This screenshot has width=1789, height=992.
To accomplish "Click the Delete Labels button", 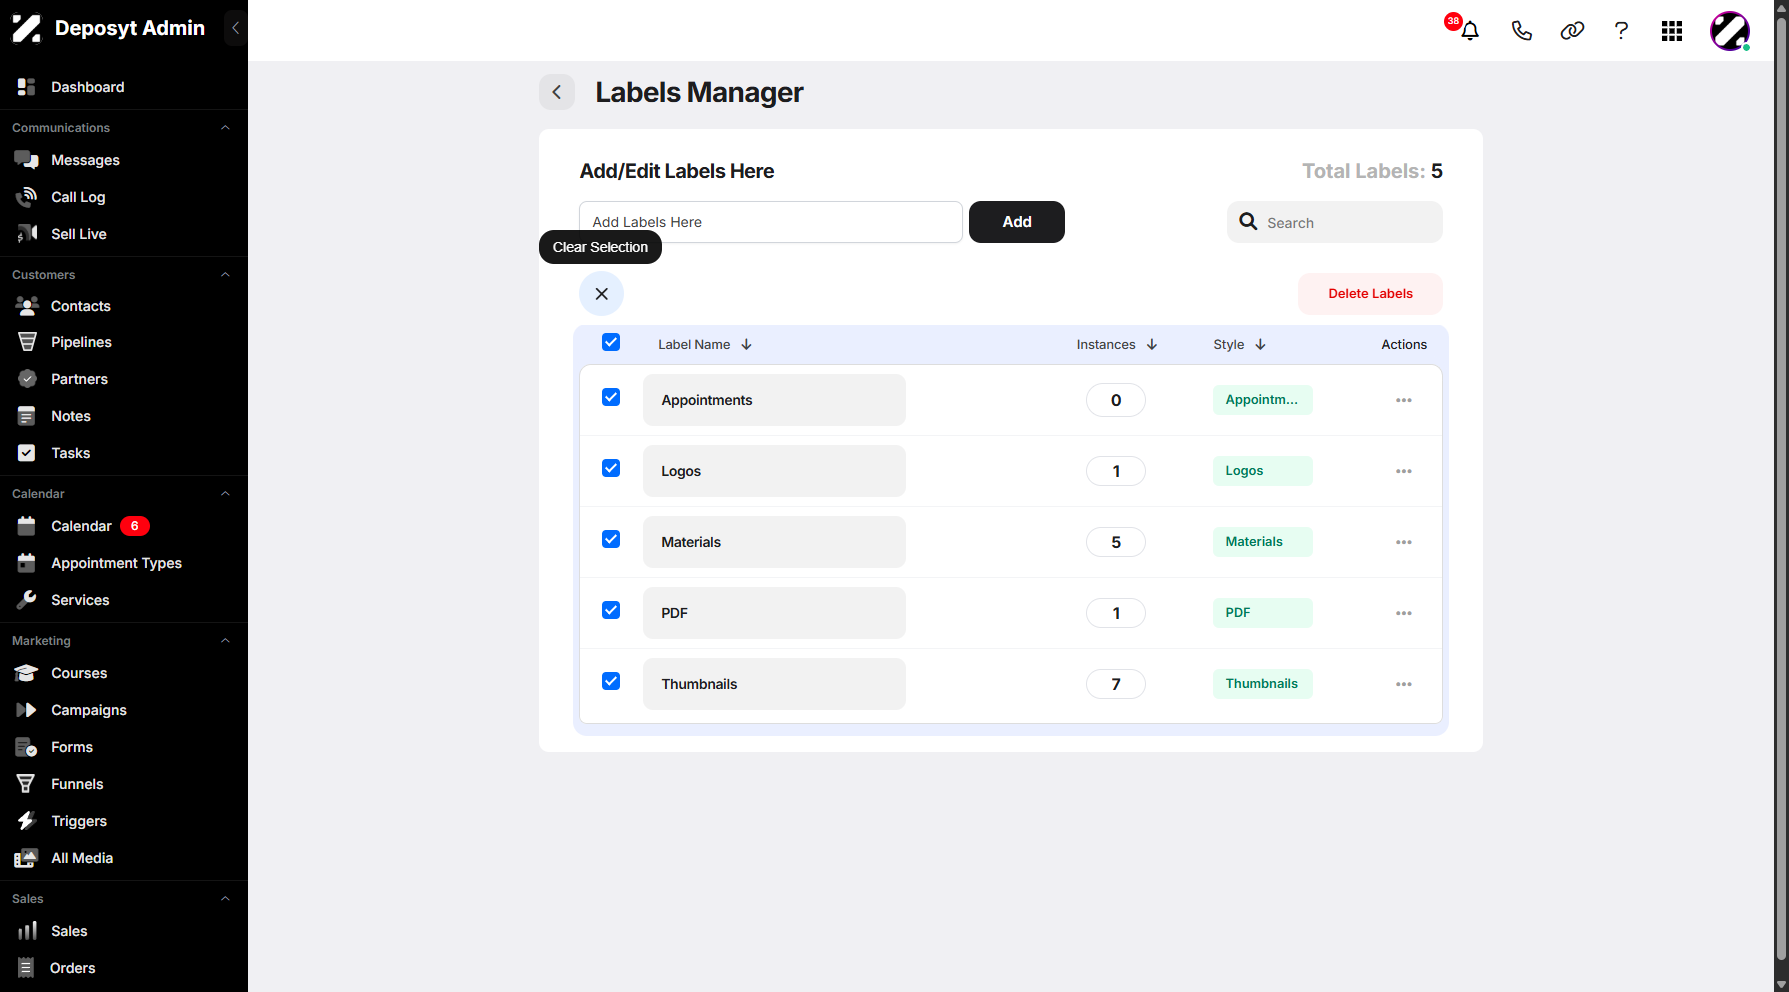I will (x=1370, y=294).
